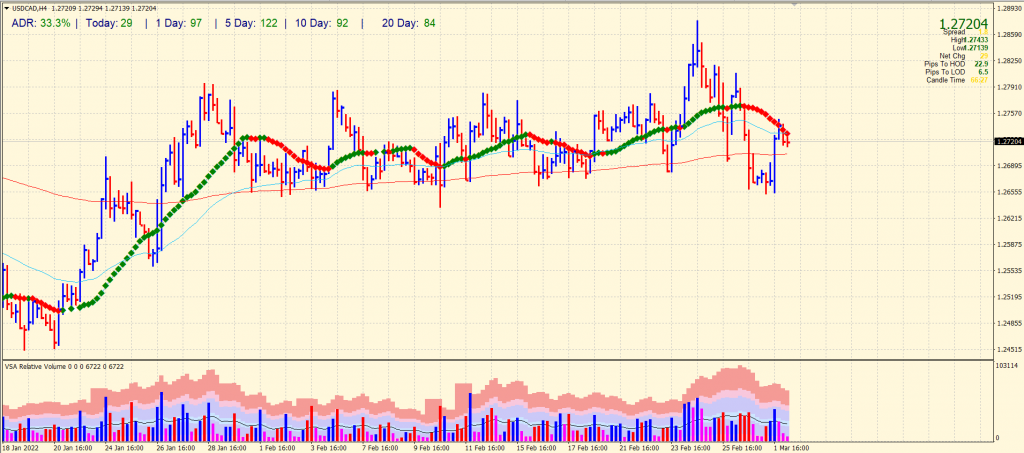The height and width of the screenshot is (453, 1024).
Task: Click the 20 Day: 84 range value
Action: click(408, 23)
